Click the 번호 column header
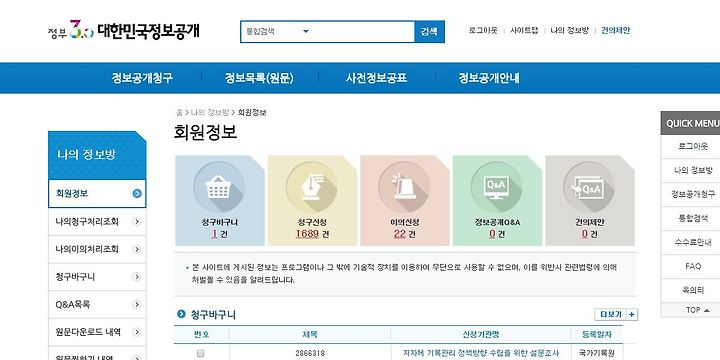The height and width of the screenshot is (360, 720). [202, 335]
